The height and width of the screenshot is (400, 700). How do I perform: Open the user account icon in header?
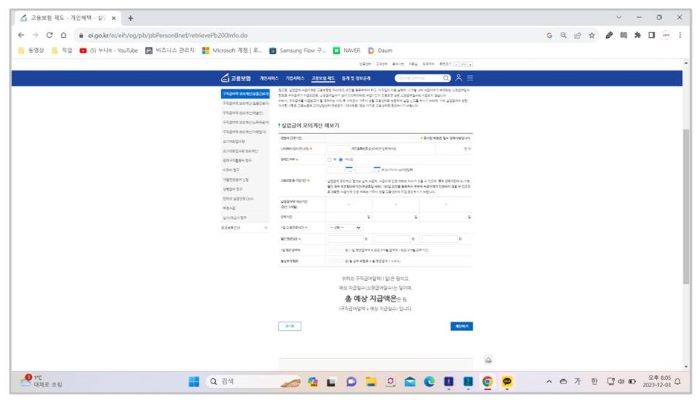[458, 78]
